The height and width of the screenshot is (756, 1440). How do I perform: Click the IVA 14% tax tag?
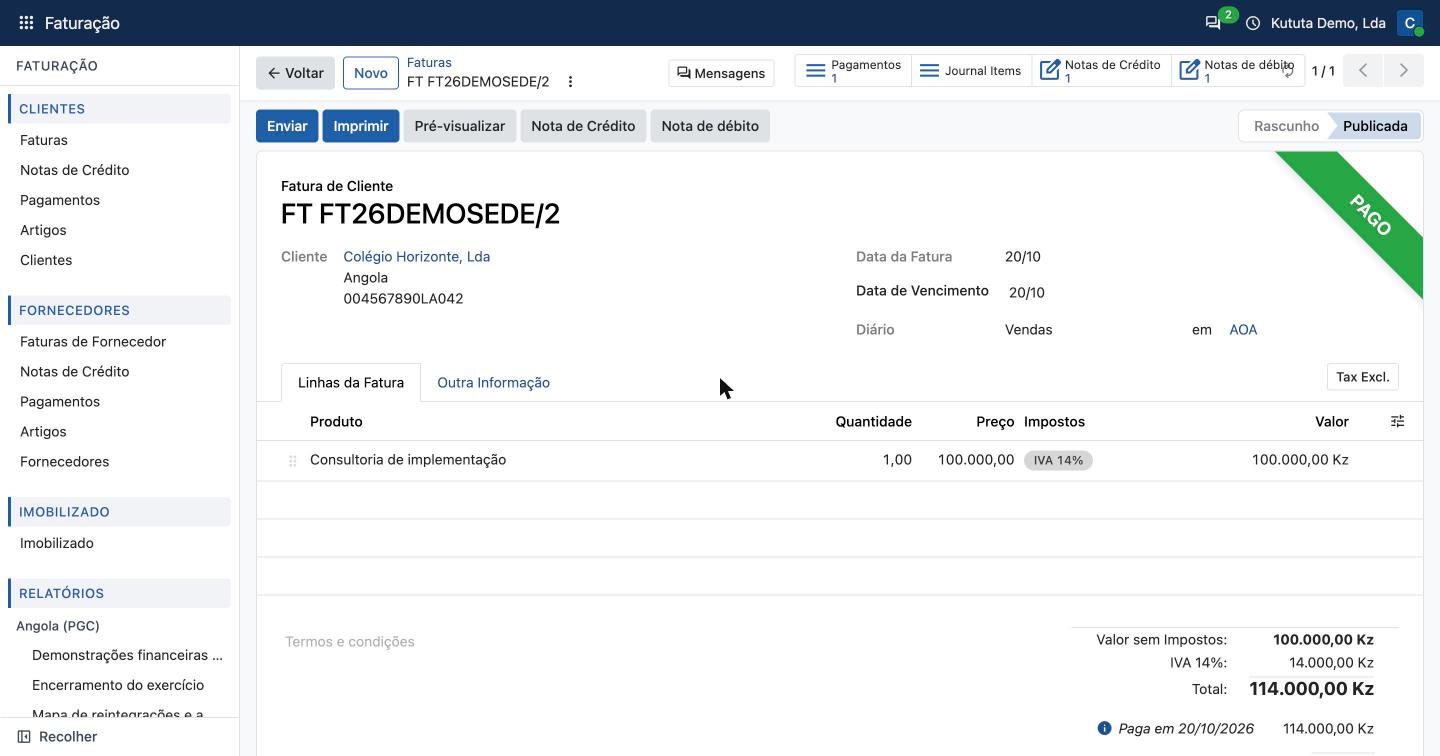(x=1058, y=461)
